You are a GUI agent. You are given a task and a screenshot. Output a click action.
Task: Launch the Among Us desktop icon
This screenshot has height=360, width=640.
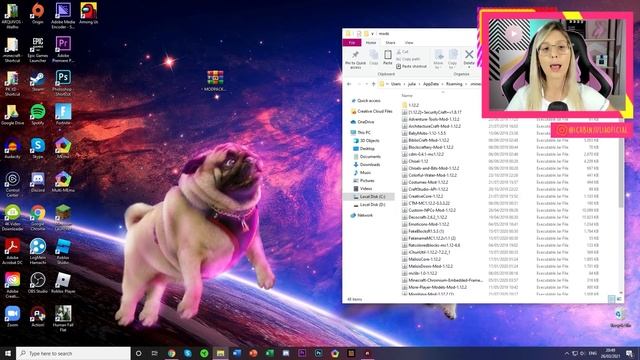click(x=89, y=13)
